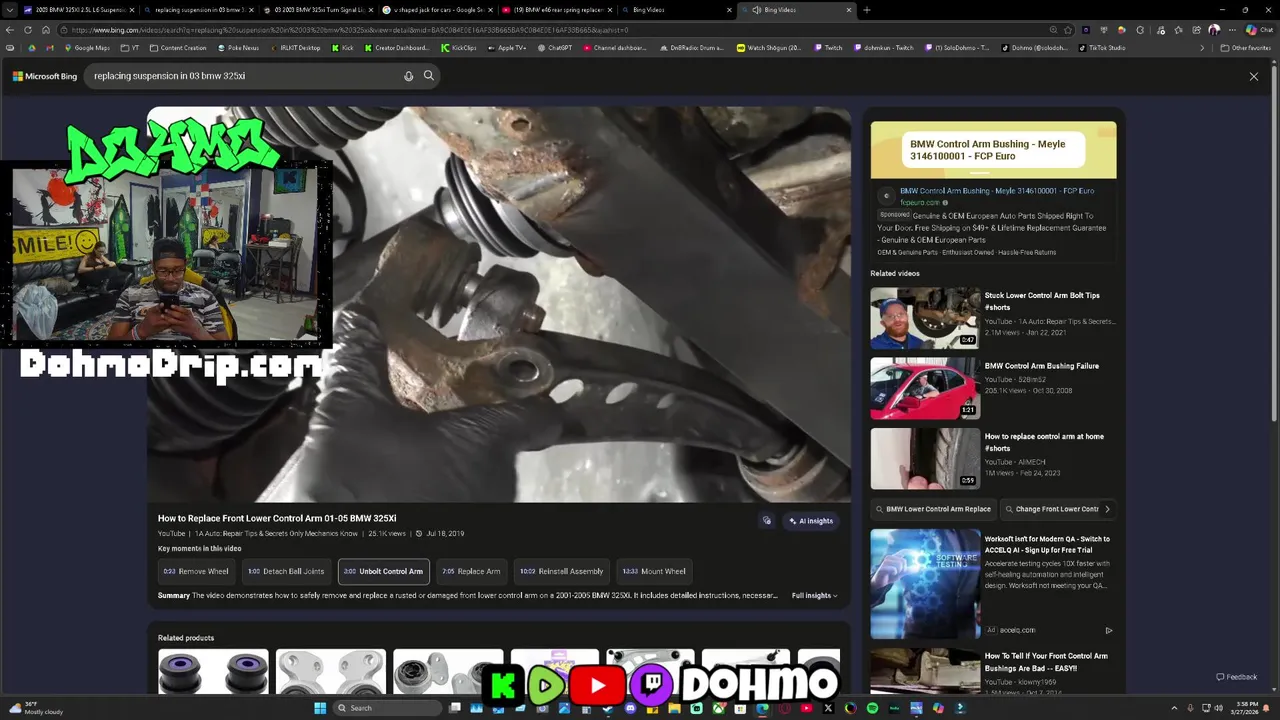The image size is (1280, 720).
Task: Open Front Control Arm Bushings Are Bad video
Action: pos(1046,662)
